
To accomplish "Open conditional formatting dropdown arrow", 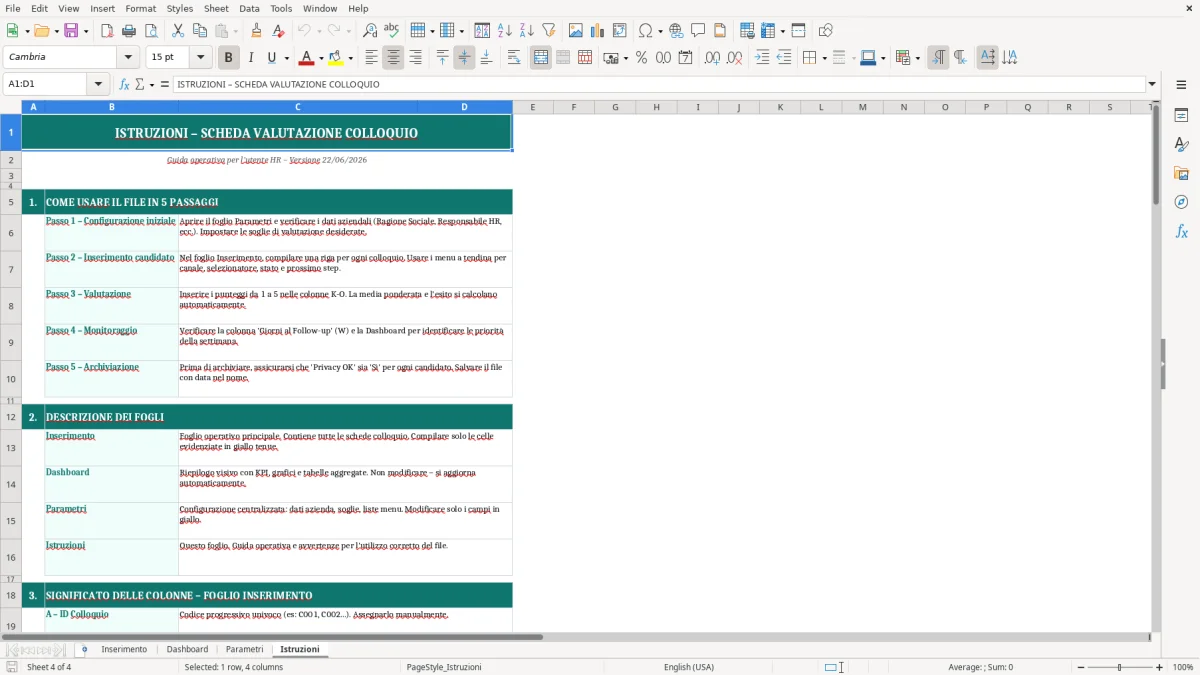I will pyautogui.click(x=917, y=58).
